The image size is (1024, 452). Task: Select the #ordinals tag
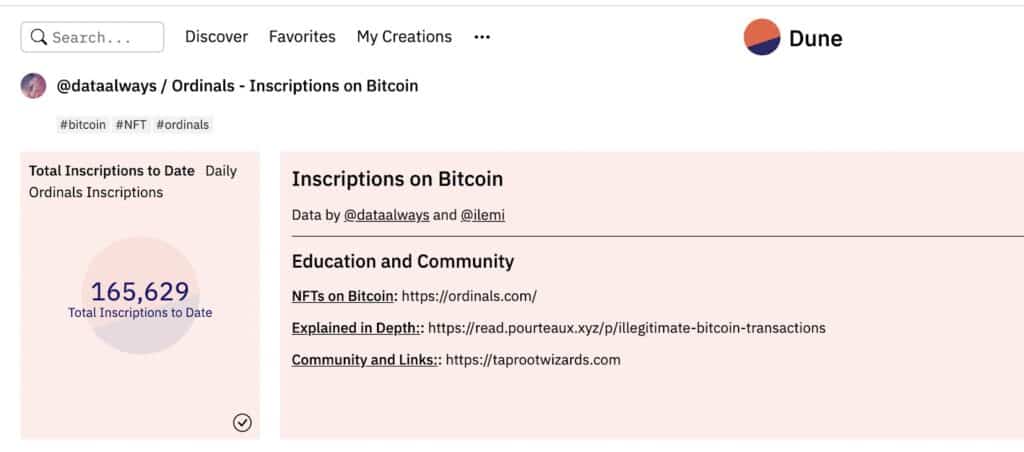coord(183,125)
